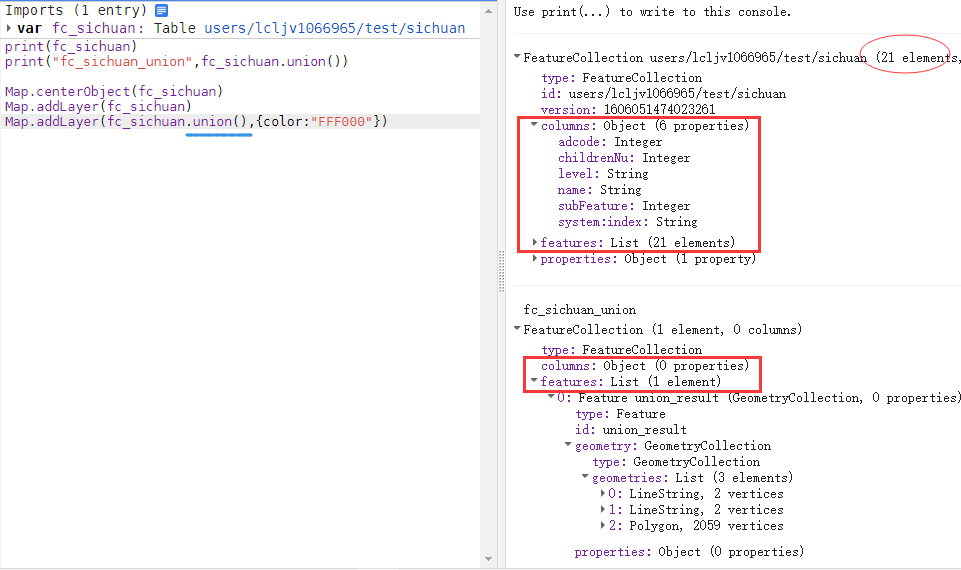Expand the var fc_sichuan import entry

coord(9,28)
